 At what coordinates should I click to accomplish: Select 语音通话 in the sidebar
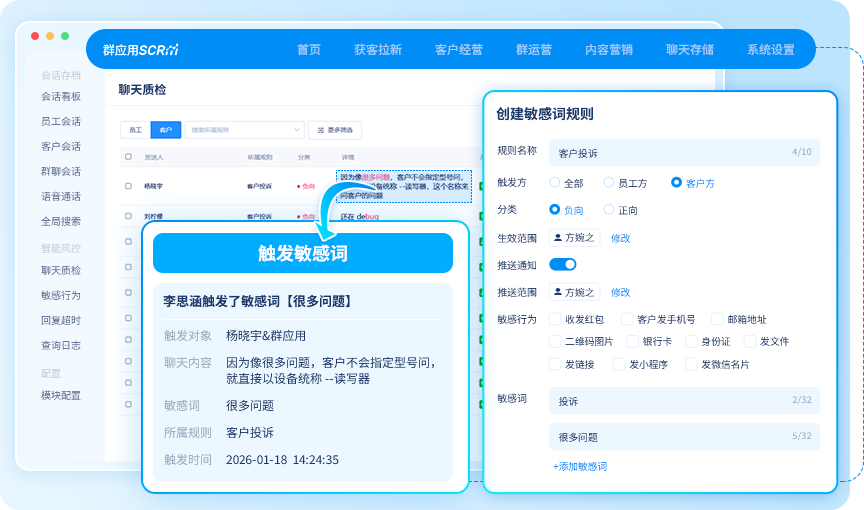click(61, 197)
